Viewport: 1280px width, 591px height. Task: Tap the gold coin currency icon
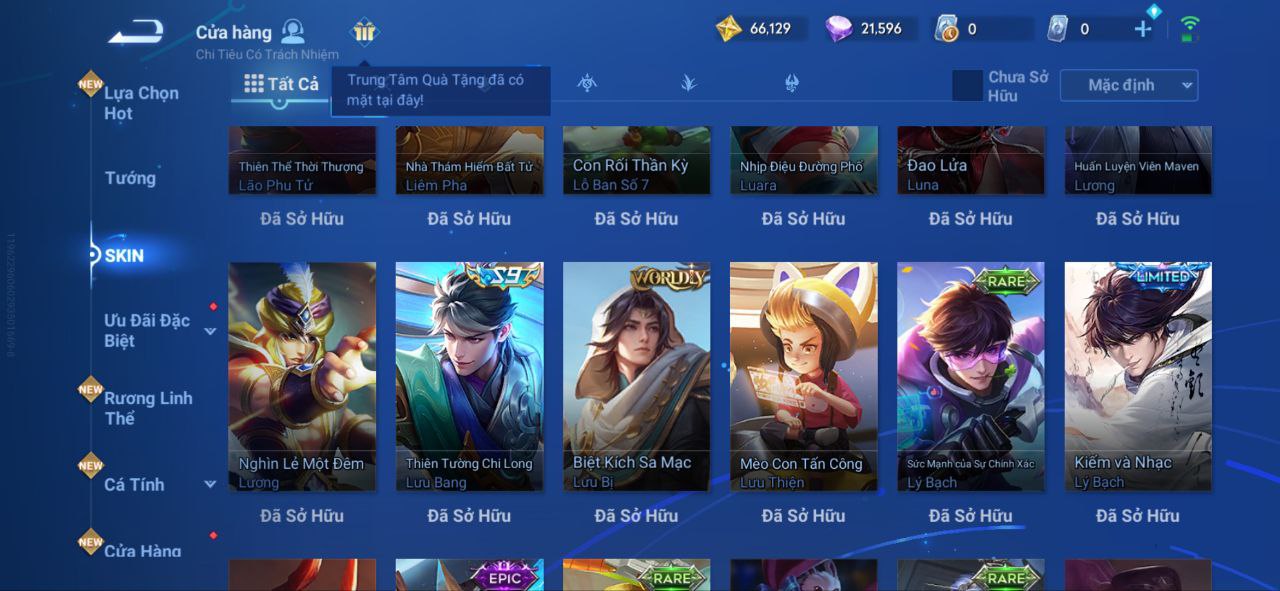coord(729,29)
